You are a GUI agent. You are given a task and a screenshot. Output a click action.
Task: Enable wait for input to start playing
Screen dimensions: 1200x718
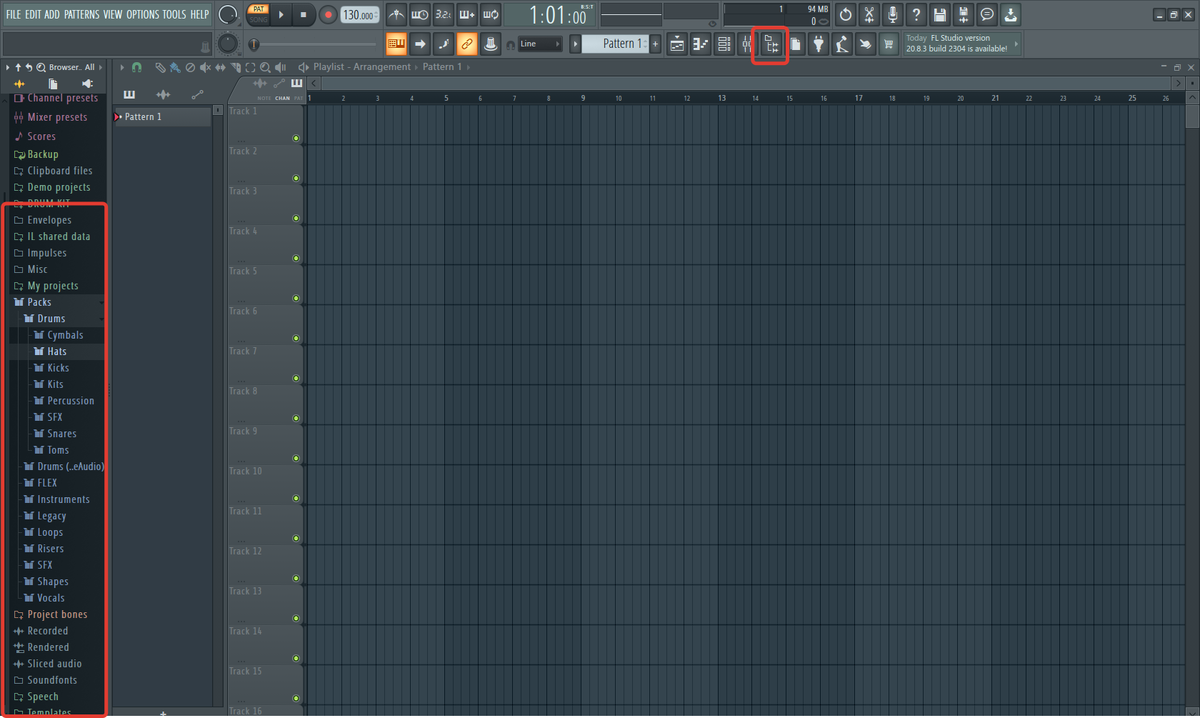point(420,15)
